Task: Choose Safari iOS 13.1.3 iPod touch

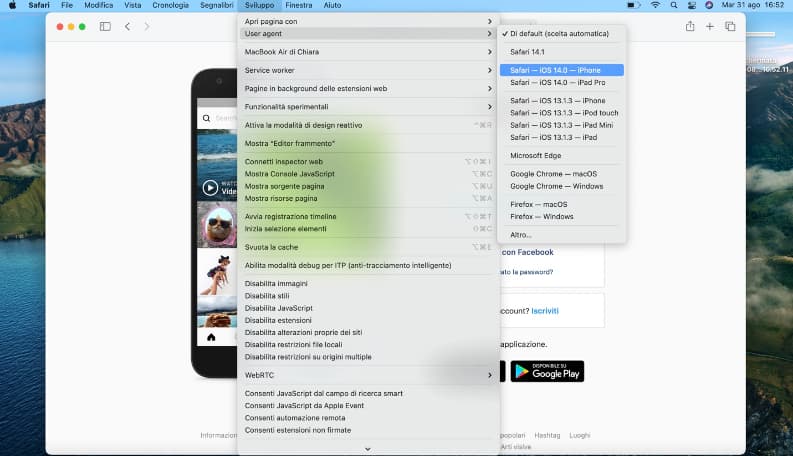Action: tap(561, 113)
